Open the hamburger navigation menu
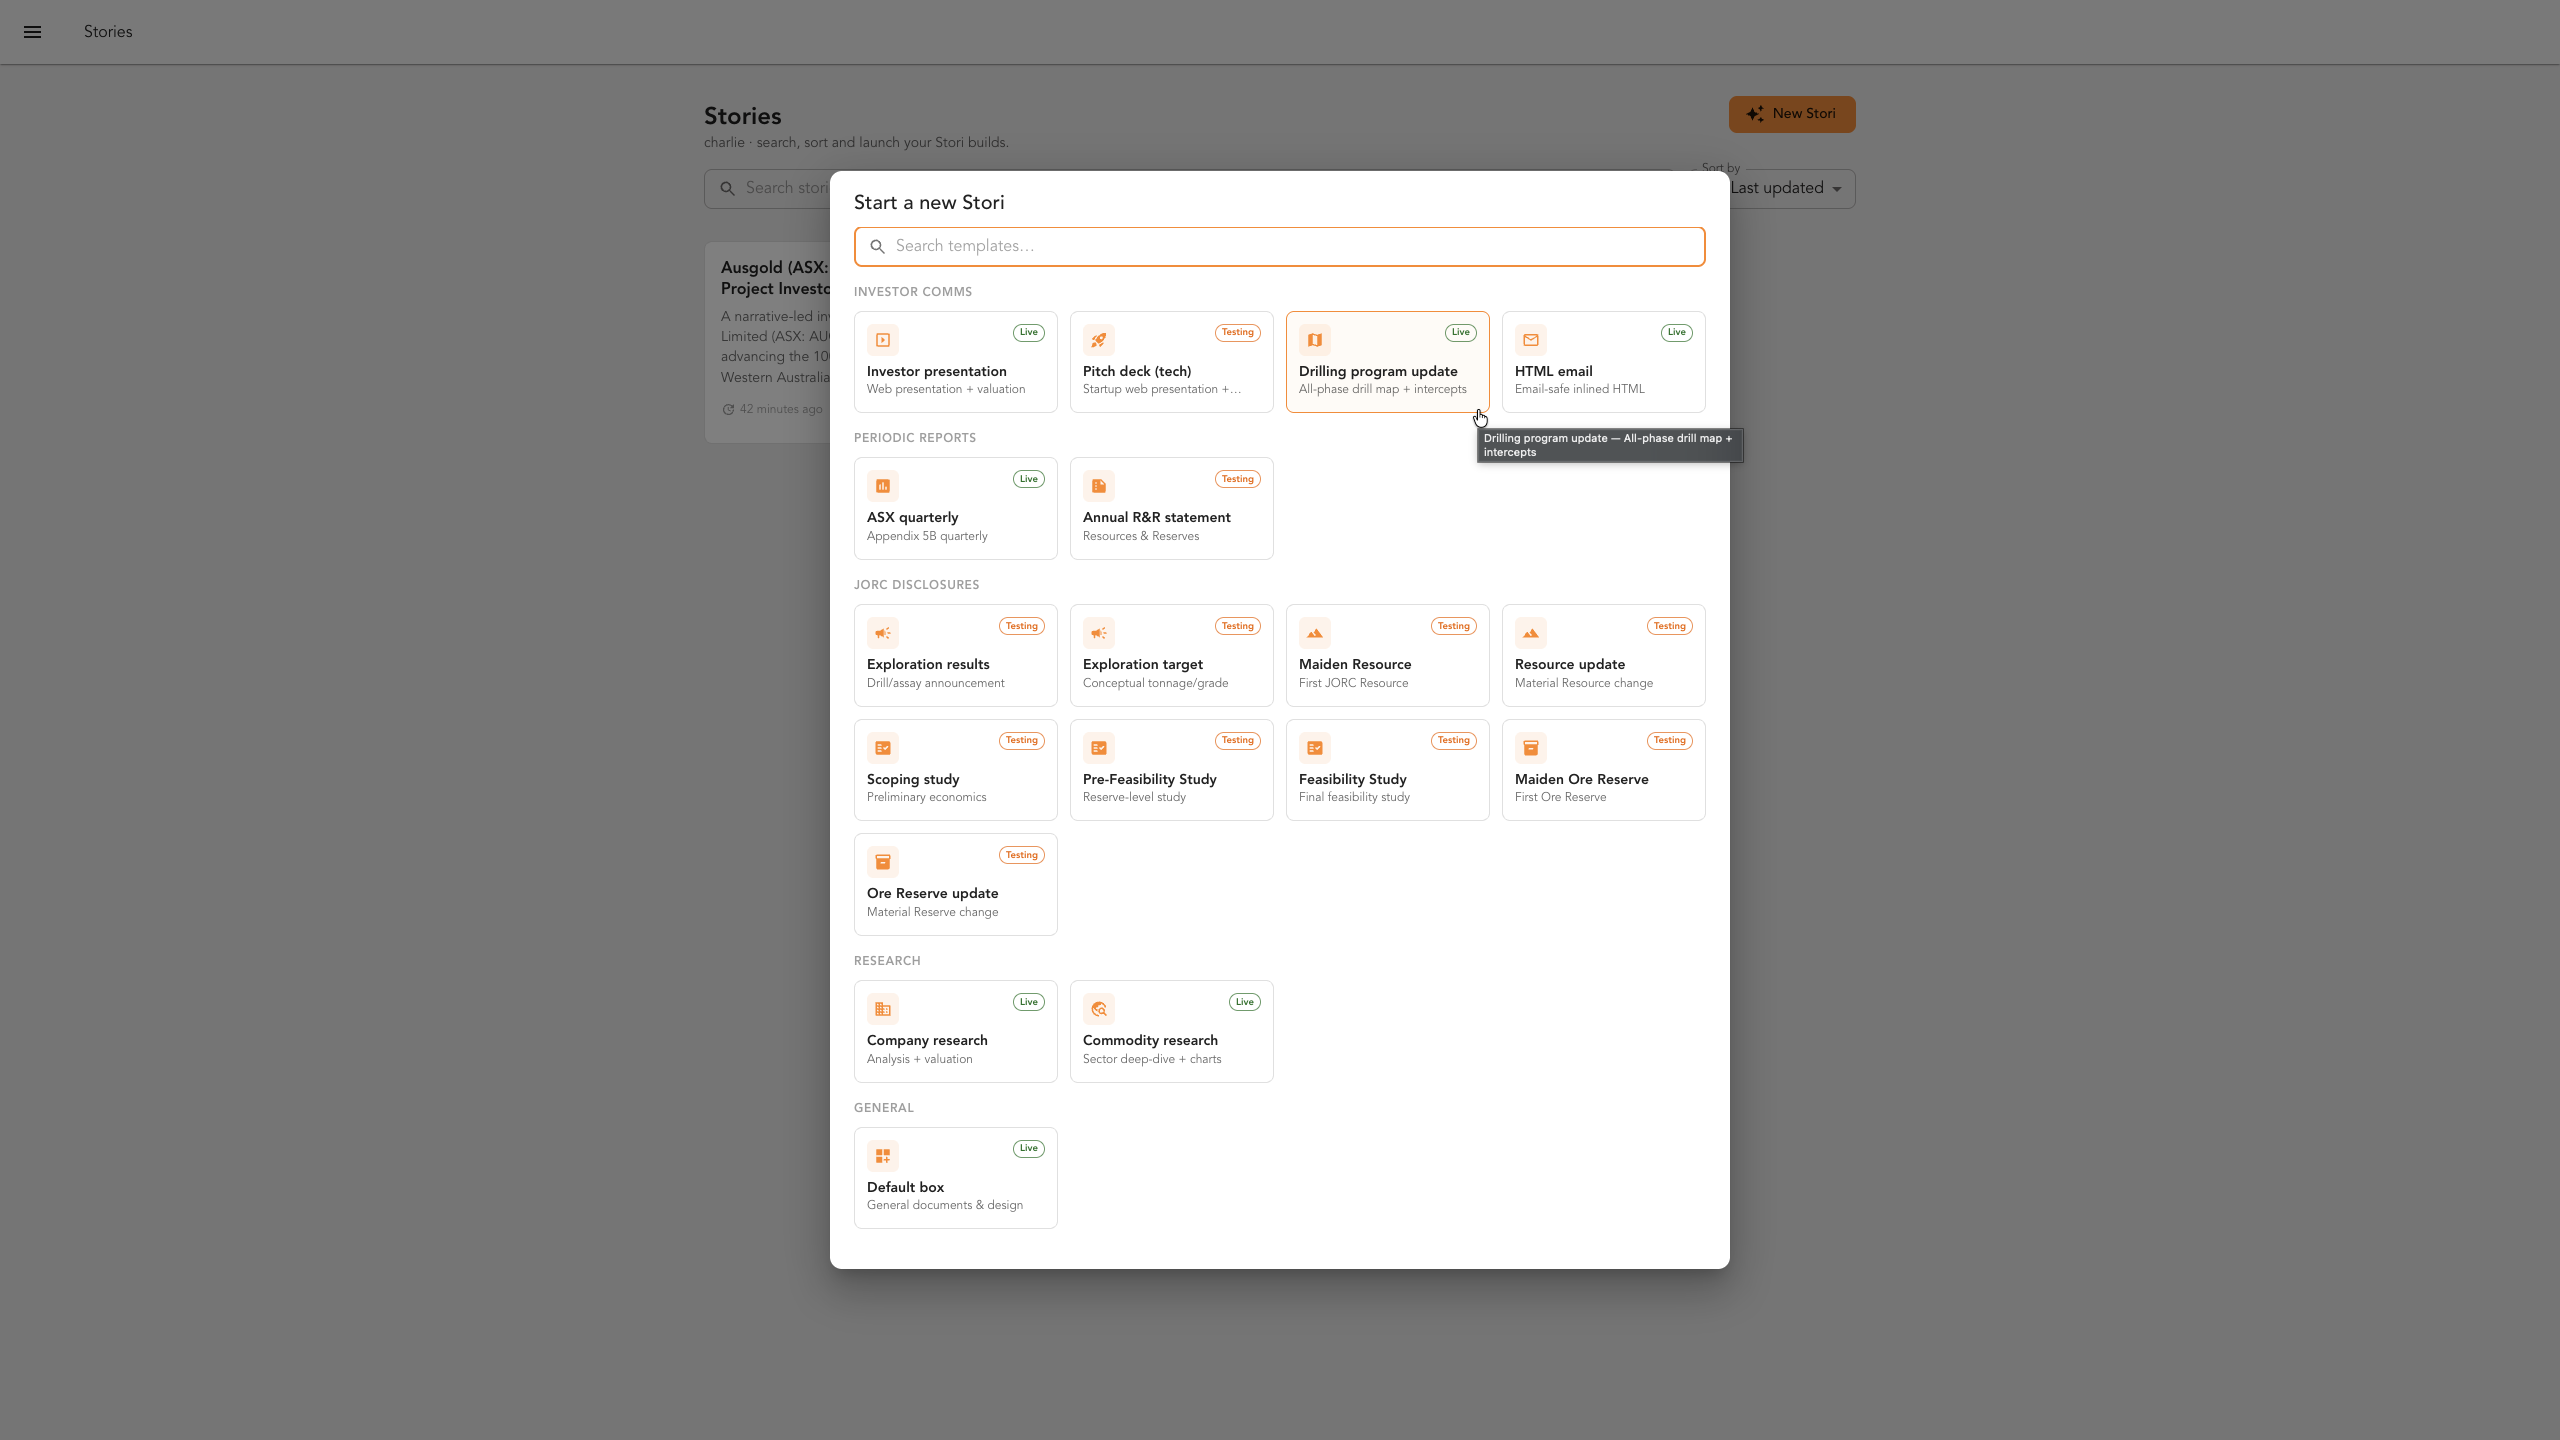Screen dimensions: 2560x1440 tap(32, 32)
